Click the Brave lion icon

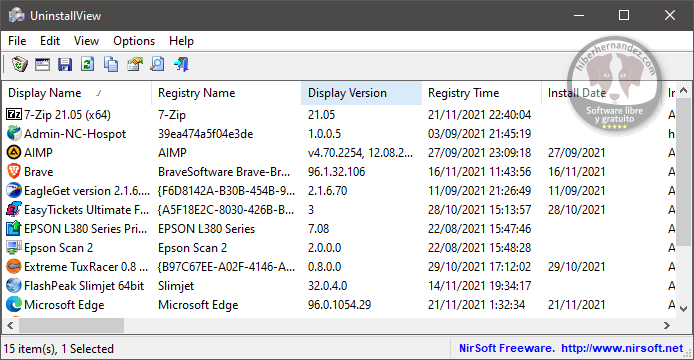14,171
